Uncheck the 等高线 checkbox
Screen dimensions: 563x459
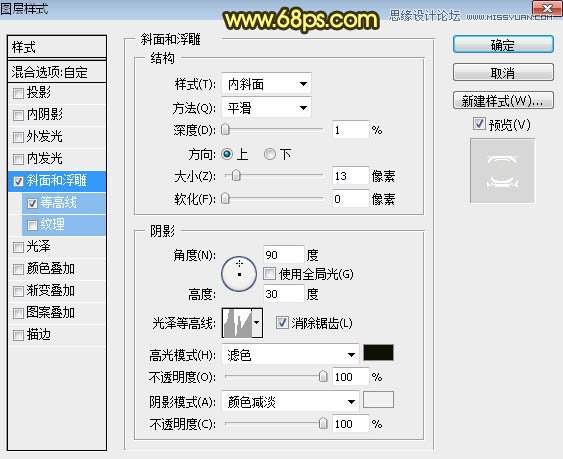[x=32, y=204]
